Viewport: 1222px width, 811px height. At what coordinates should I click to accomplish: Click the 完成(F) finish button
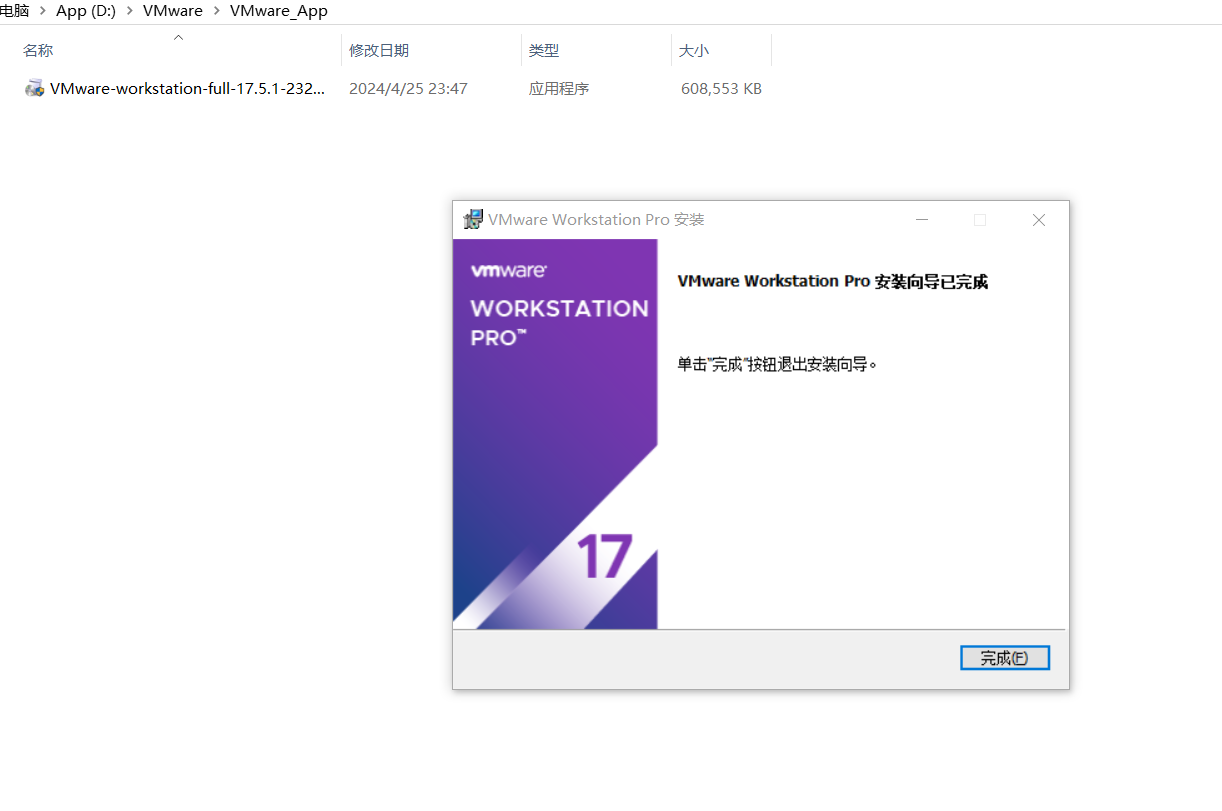1004,658
